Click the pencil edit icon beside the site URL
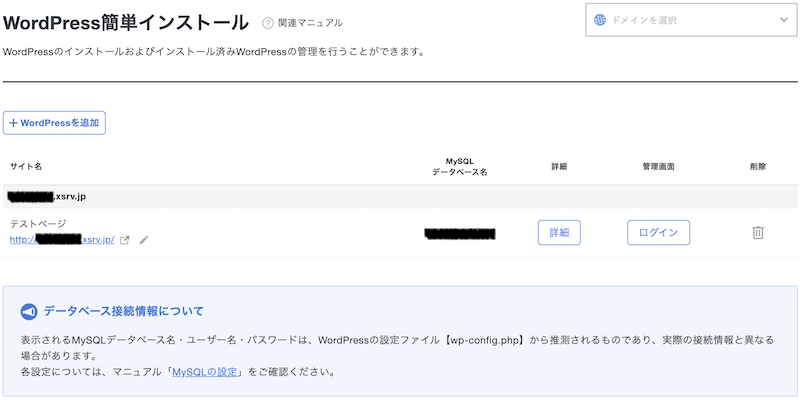 (x=144, y=240)
